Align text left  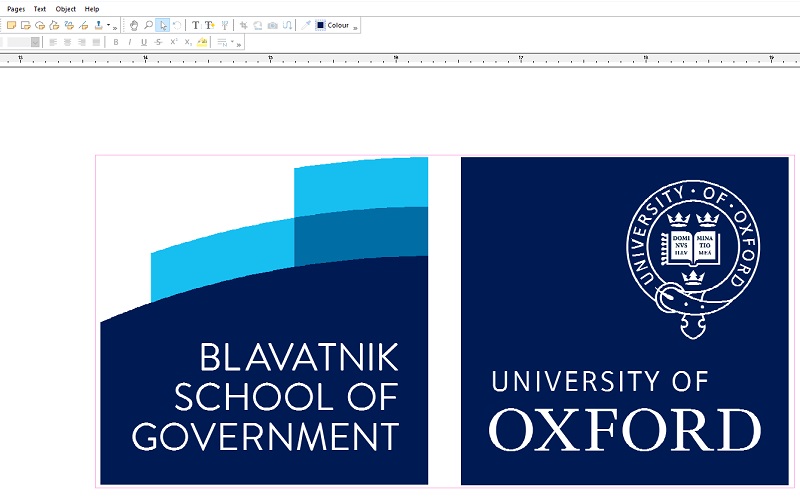[x=53, y=42]
